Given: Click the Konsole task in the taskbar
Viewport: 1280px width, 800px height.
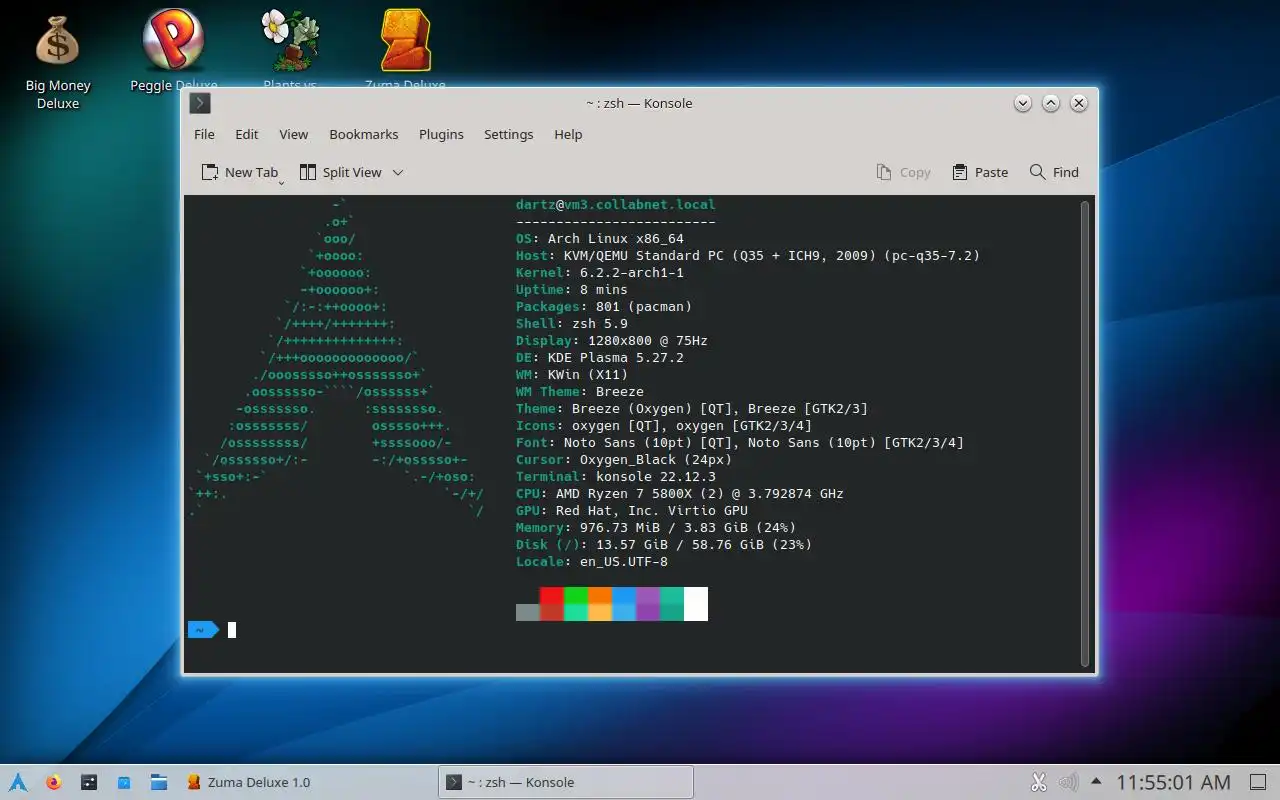Looking at the screenshot, I should 566,782.
